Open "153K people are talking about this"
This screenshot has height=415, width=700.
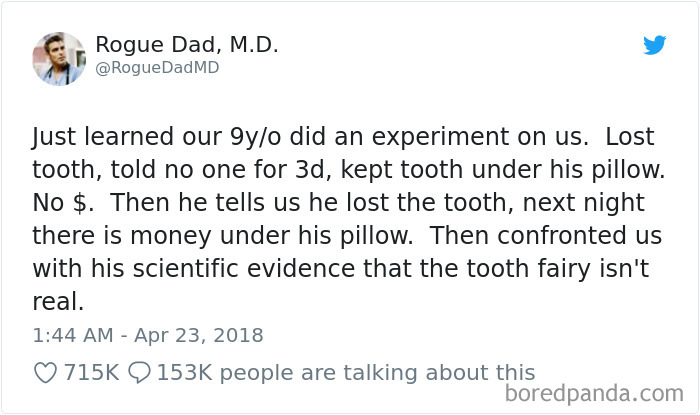pyautogui.click(x=346, y=372)
